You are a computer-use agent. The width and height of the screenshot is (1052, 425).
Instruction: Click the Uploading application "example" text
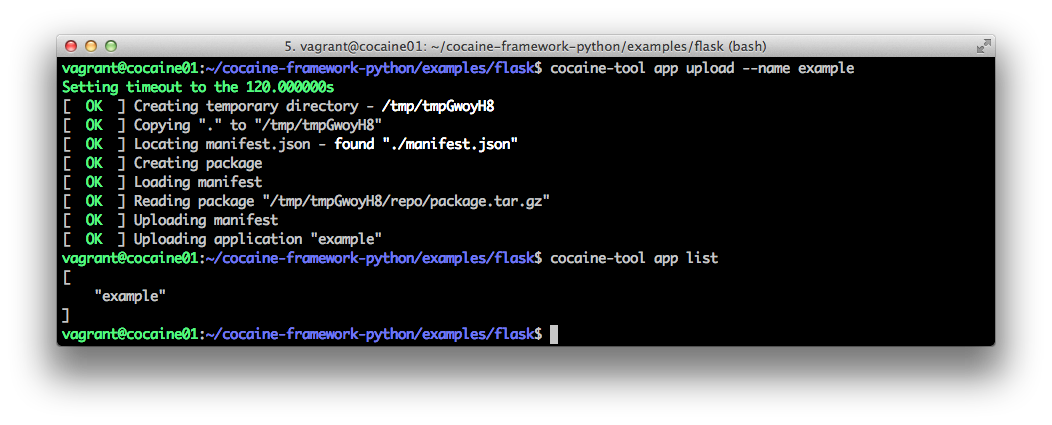(258, 239)
